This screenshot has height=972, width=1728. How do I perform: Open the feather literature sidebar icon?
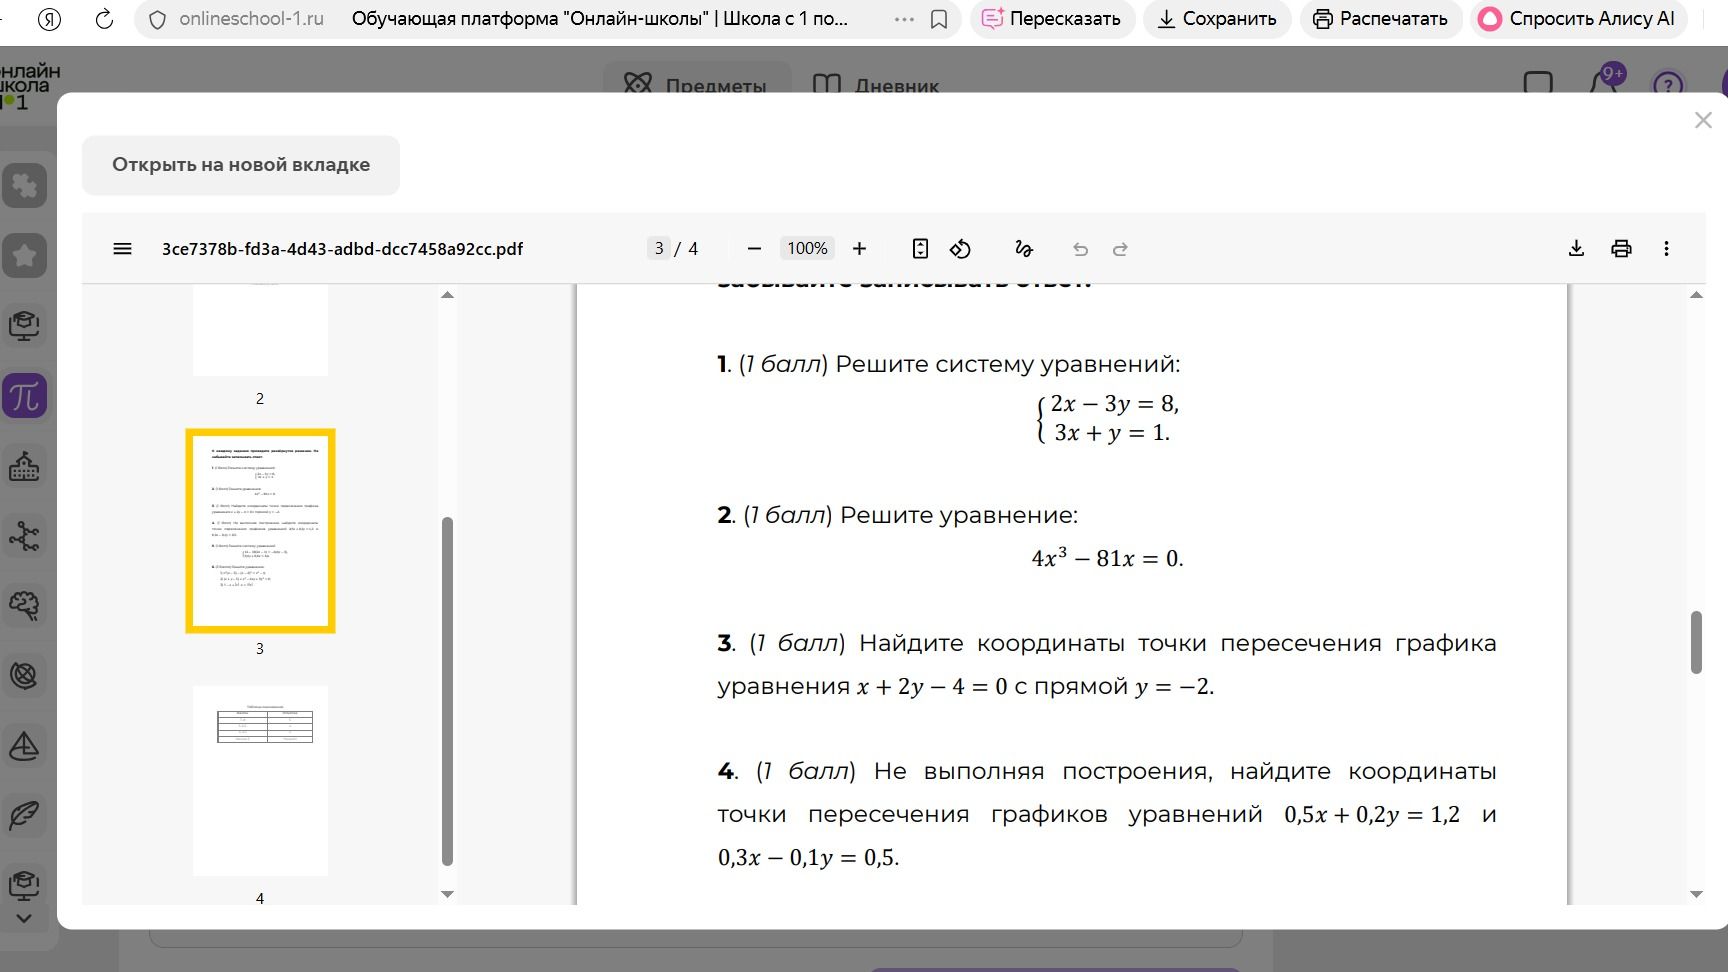24,816
